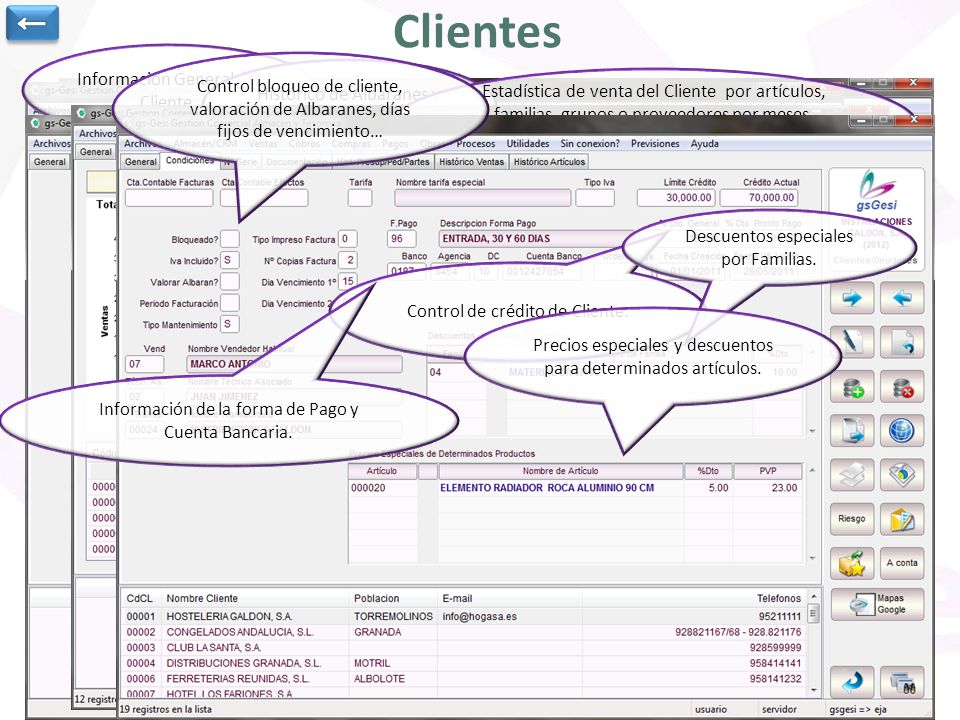Click the edit record pen icon

click(852, 342)
